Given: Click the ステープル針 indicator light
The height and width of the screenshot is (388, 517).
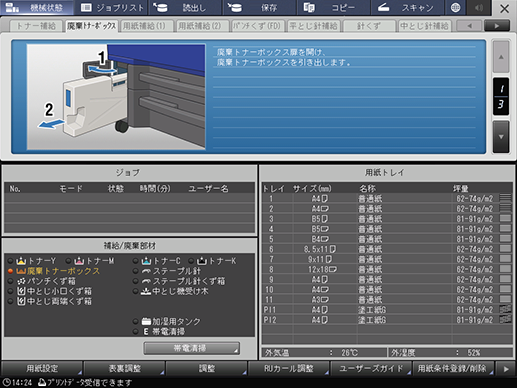Looking at the screenshot, I should (136, 271).
